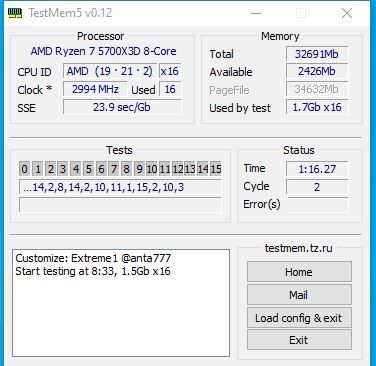Minimize the TestMem5 window
The height and width of the screenshot is (366, 376).
point(256,13)
